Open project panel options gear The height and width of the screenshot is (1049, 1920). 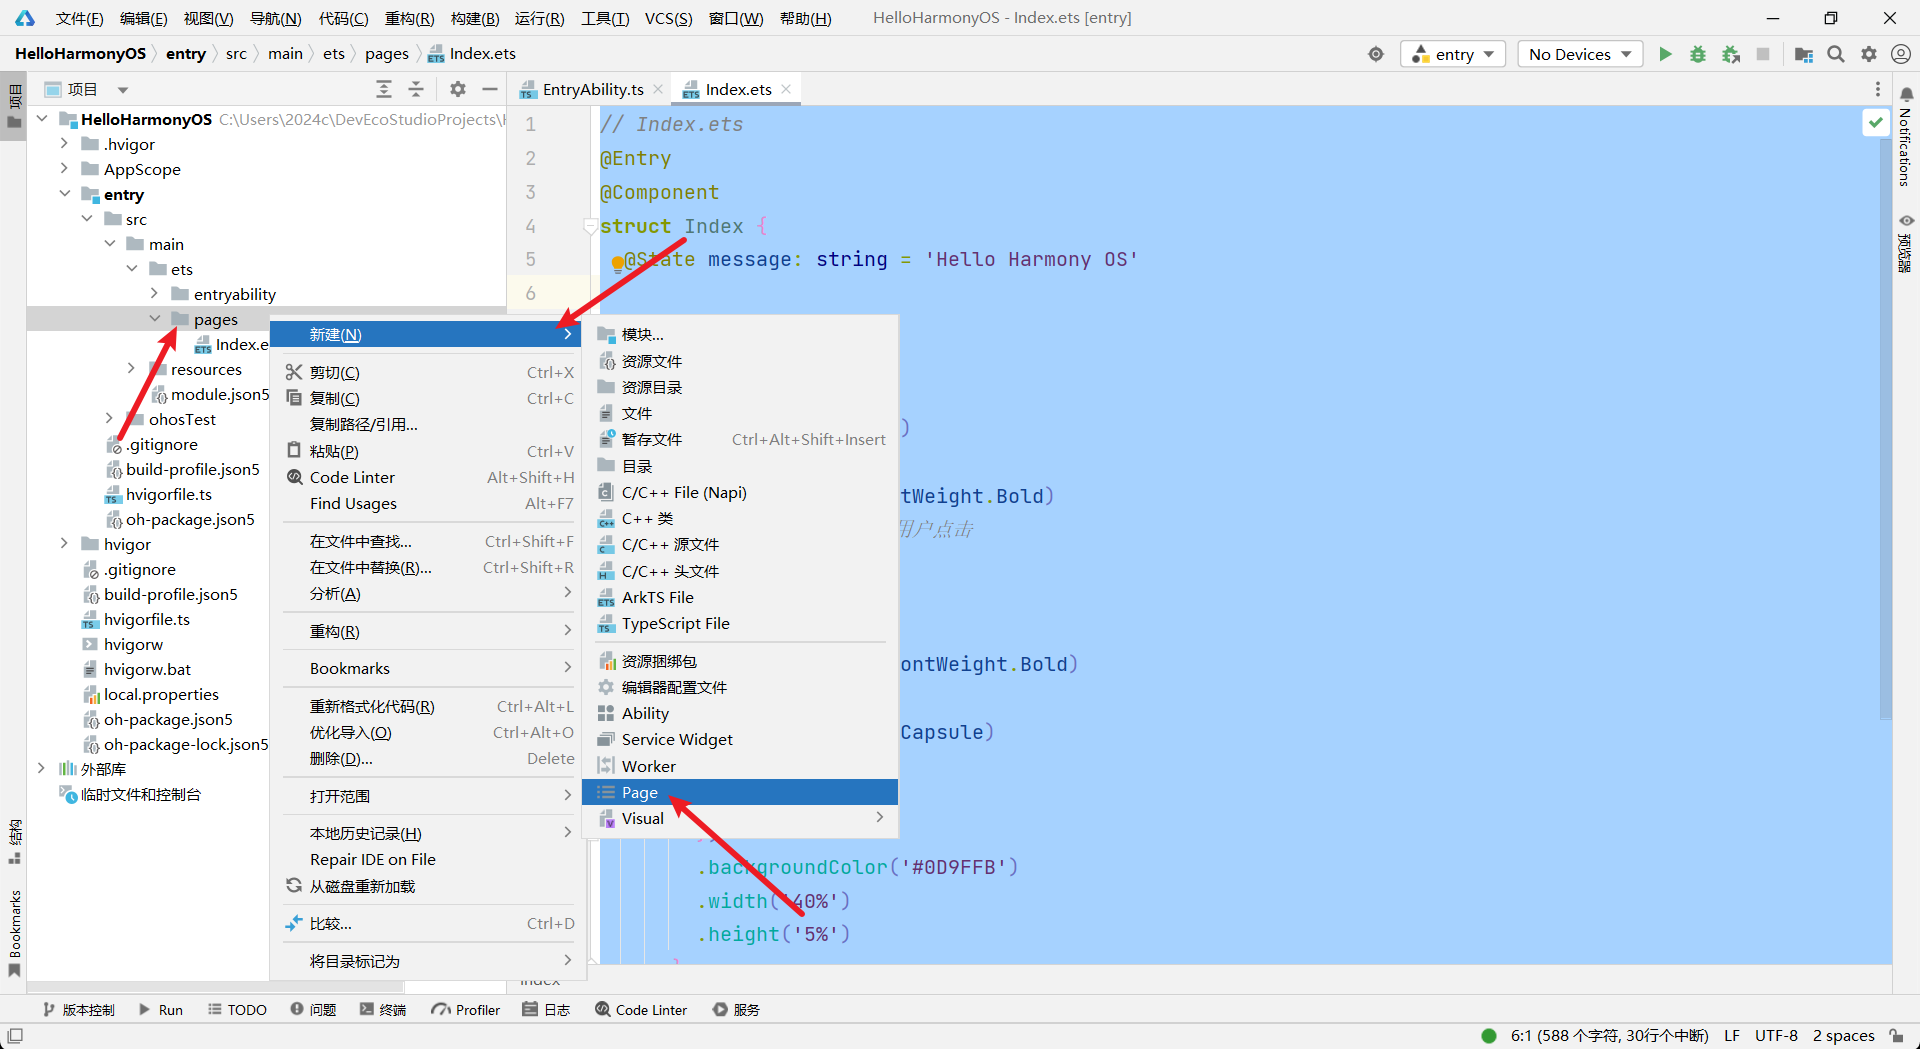pos(458,89)
